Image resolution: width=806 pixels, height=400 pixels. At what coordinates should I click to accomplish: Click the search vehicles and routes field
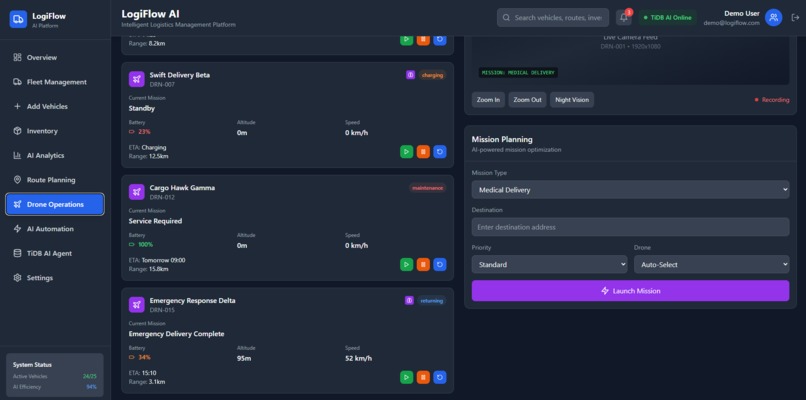553,17
